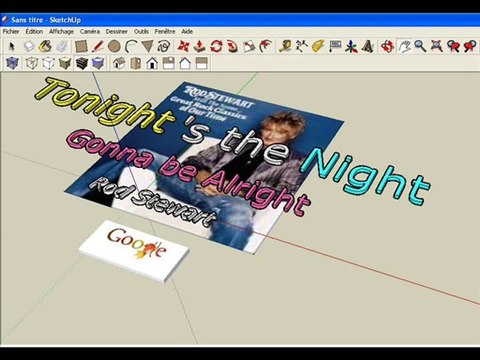Screen dimensions: 480x360
Task: Select the Orbit camera tool
Action: click(x=387, y=46)
